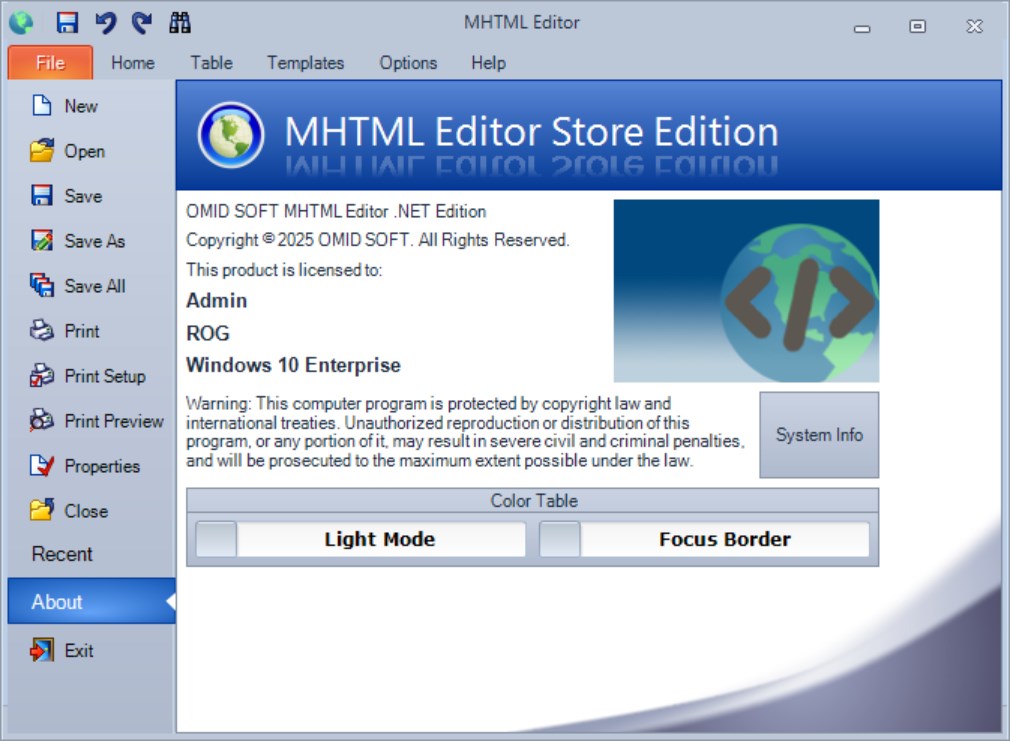
Task: Click 'This product is licensed to:' text
Action: click(x=284, y=269)
